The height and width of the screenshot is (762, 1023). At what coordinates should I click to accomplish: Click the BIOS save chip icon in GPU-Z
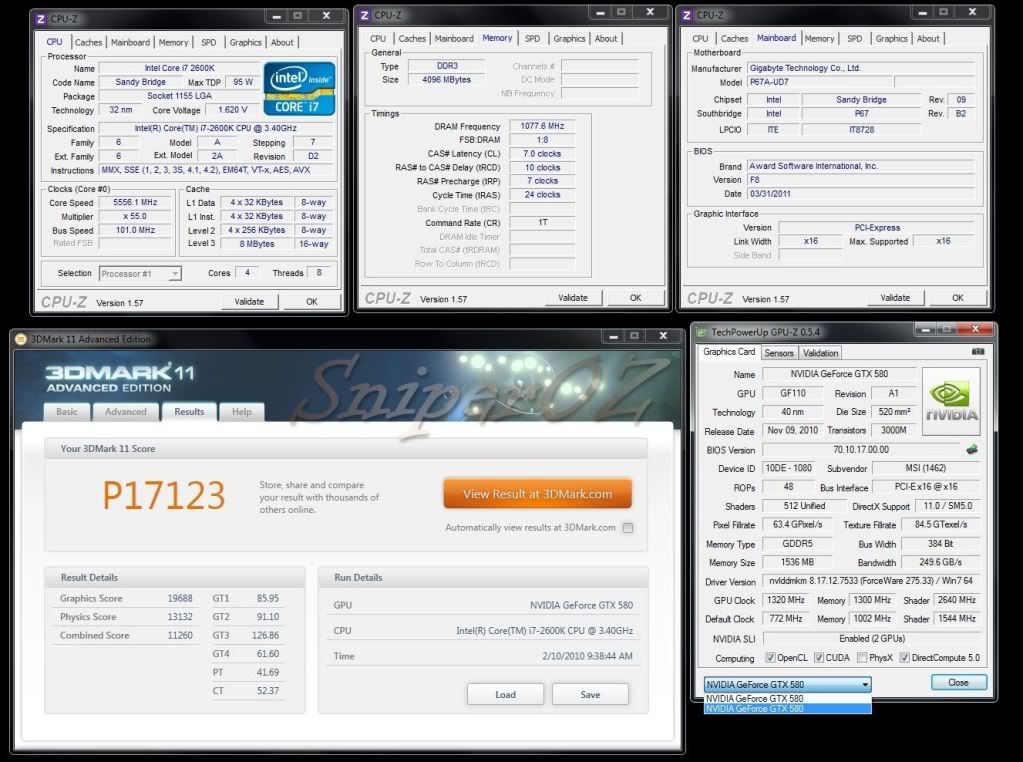tap(971, 450)
